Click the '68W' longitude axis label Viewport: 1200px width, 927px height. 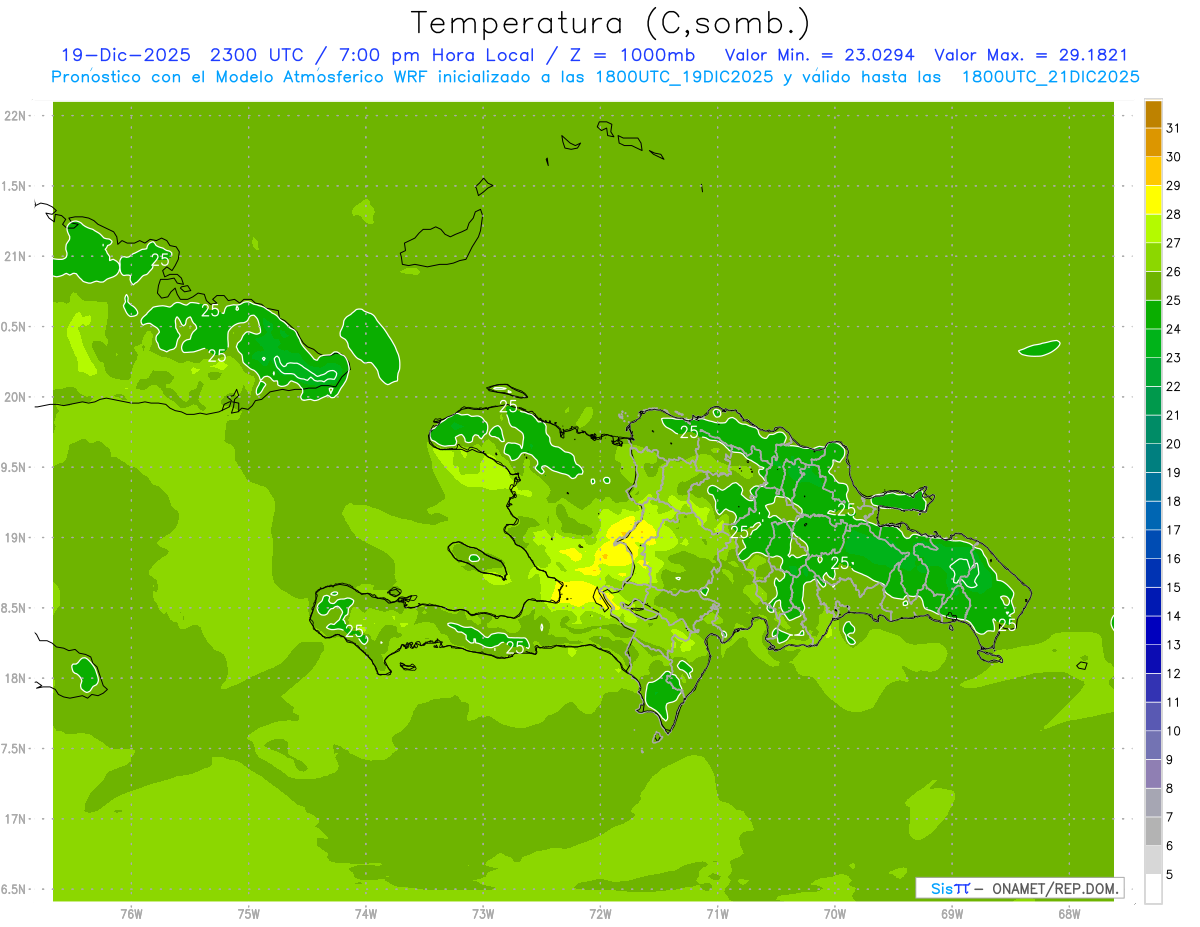pyautogui.click(x=1069, y=914)
